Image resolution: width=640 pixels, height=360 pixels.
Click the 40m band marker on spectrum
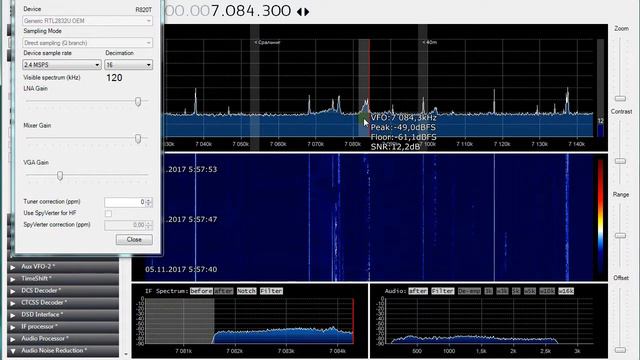coord(429,42)
